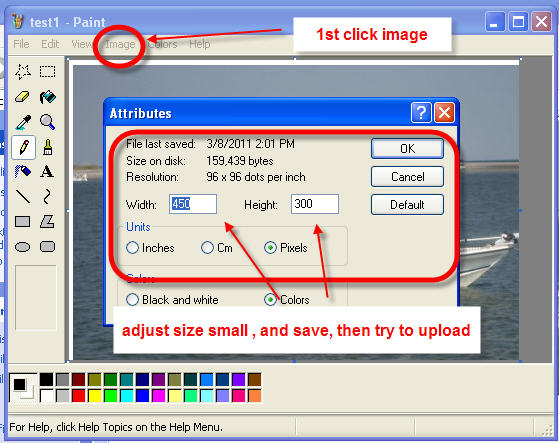This screenshot has width=559, height=443.
Task: Open the Help menu
Action: 200,44
